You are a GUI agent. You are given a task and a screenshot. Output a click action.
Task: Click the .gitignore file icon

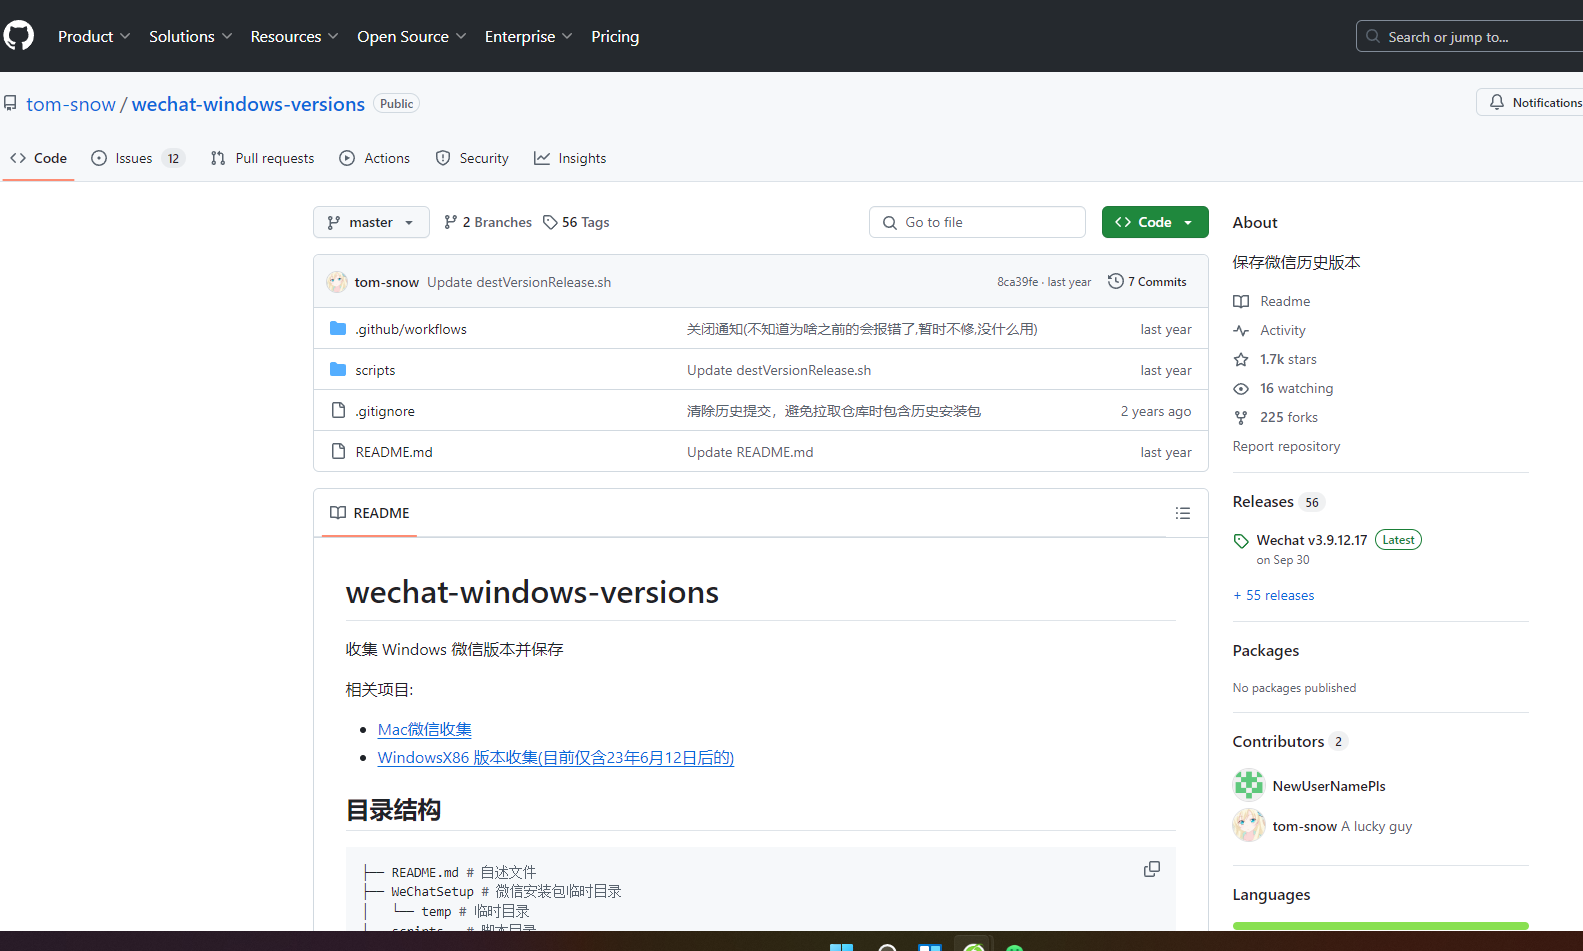tap(338, 410)
